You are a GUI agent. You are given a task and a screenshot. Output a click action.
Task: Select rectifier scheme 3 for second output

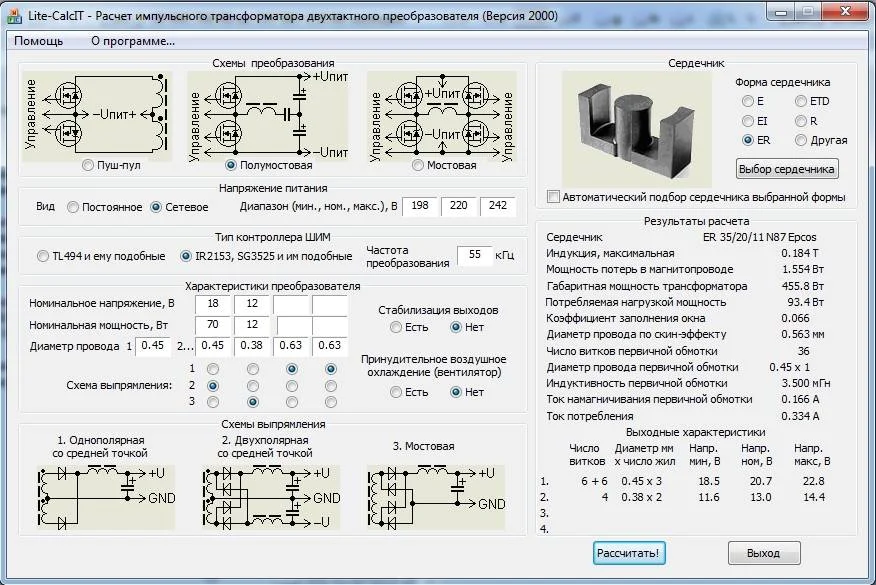tap(253, 402)
